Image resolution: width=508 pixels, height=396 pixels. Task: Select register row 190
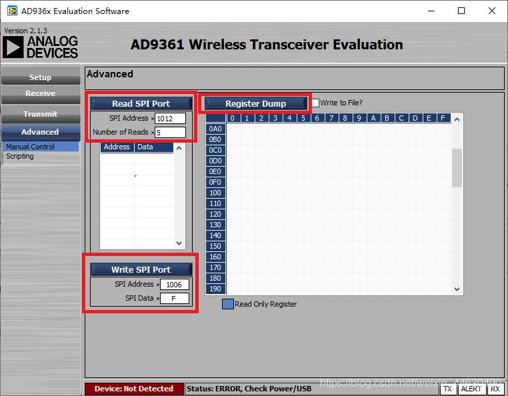tap(215, 289)
